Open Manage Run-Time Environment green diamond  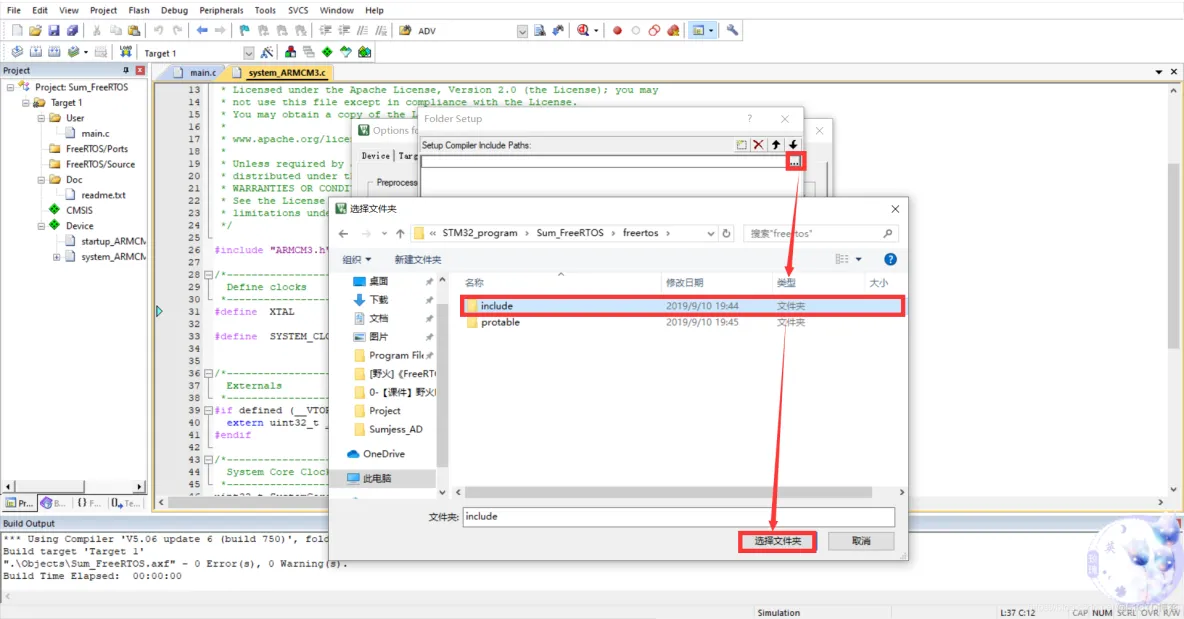click(x=327, y=52)
